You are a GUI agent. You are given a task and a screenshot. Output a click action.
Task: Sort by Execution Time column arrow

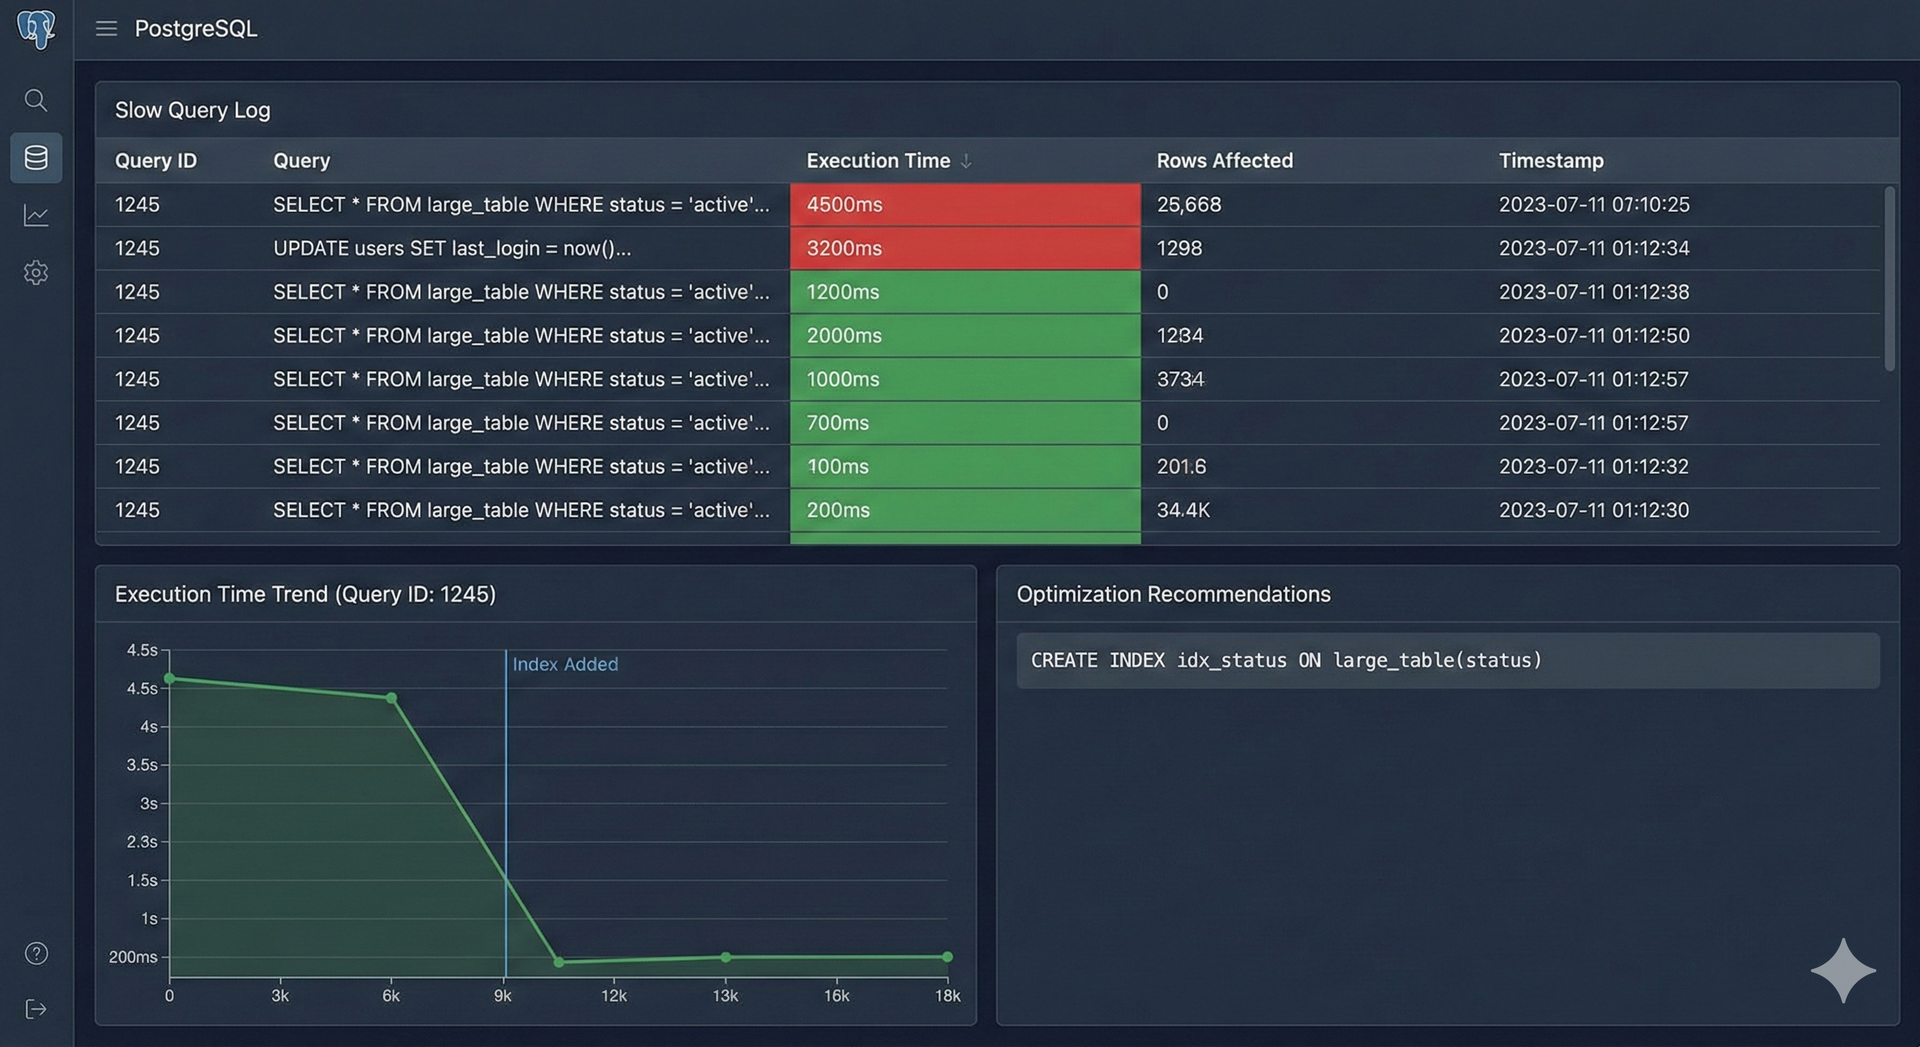pyautogui.click(x=966, y=161)
